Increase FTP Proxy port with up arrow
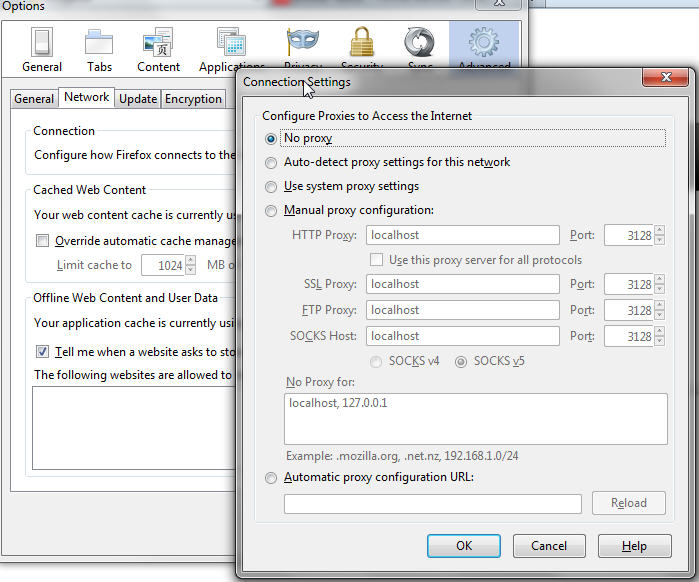The height and width of the screenshot is (582, 699). [x=660, y=305]
